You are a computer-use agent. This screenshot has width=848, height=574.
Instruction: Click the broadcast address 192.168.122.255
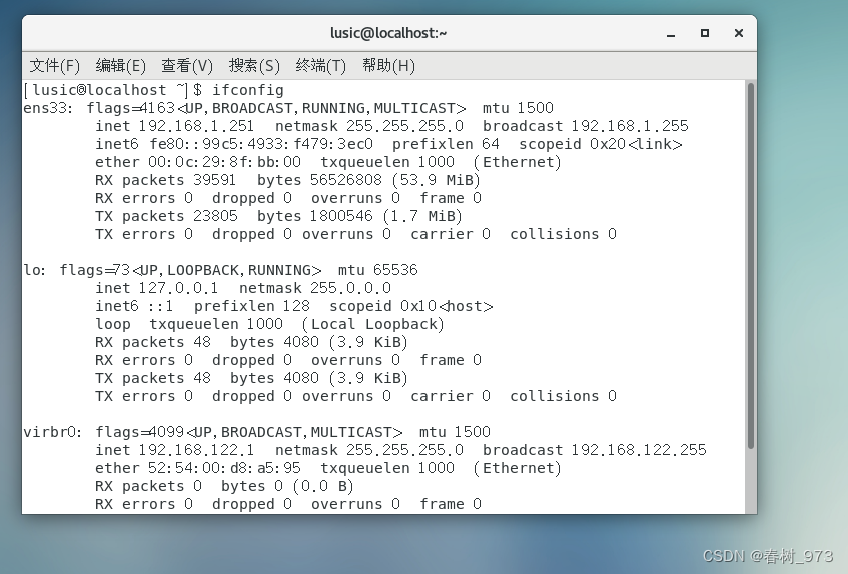pos(639,450)
